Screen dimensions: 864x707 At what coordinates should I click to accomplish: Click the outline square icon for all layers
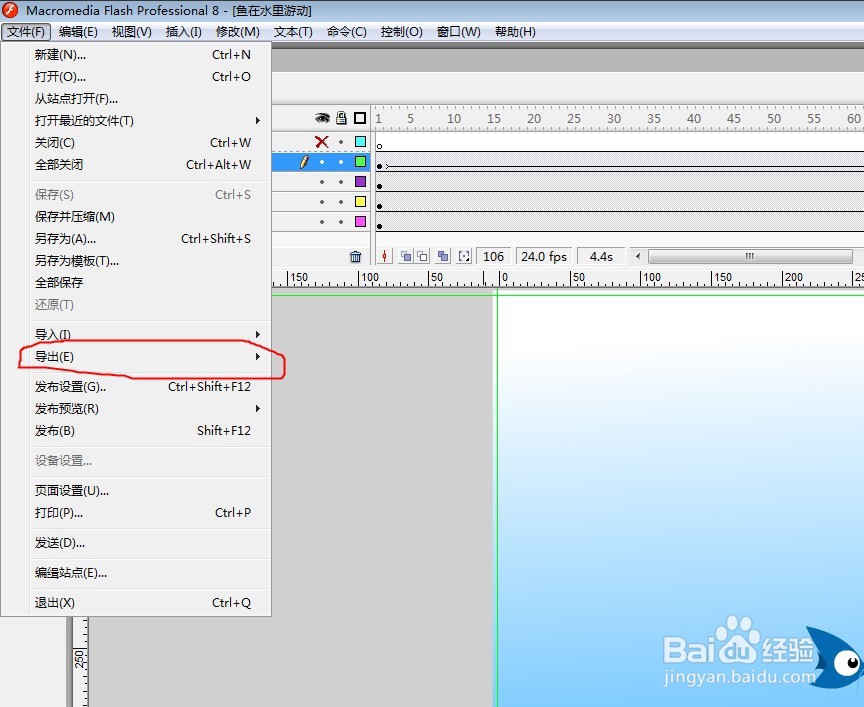pyautogui.click(x=360, y=118)
